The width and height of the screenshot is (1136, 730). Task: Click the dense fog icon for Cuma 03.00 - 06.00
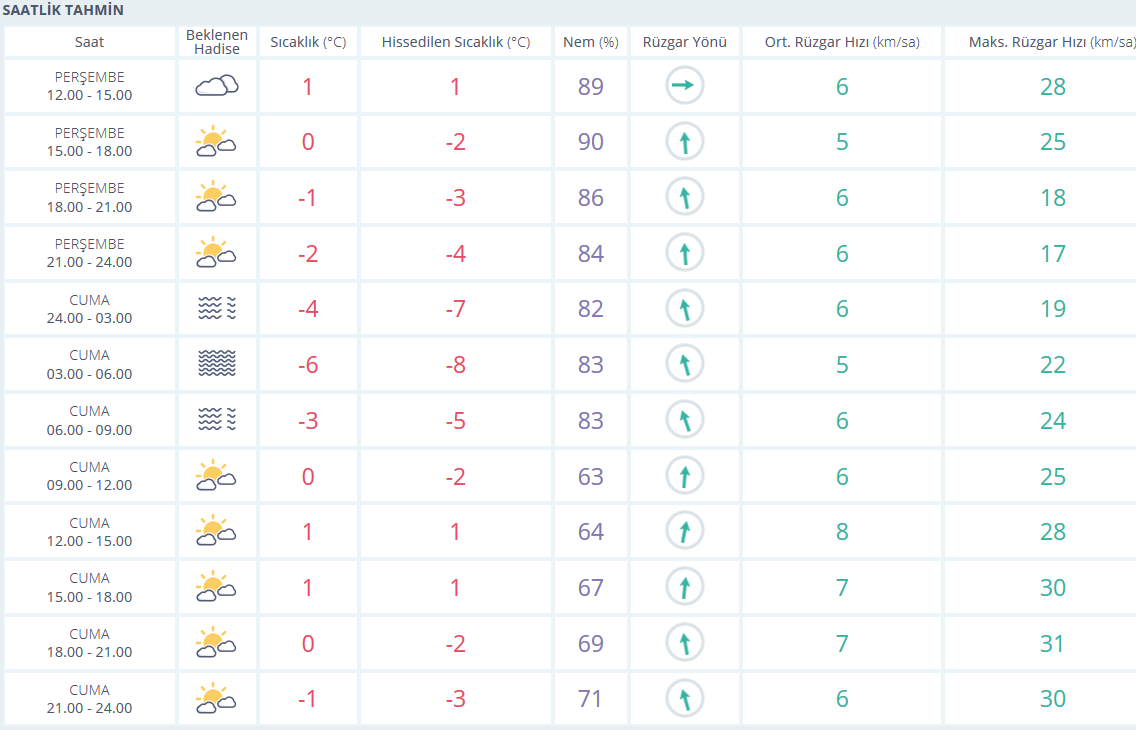216,365
